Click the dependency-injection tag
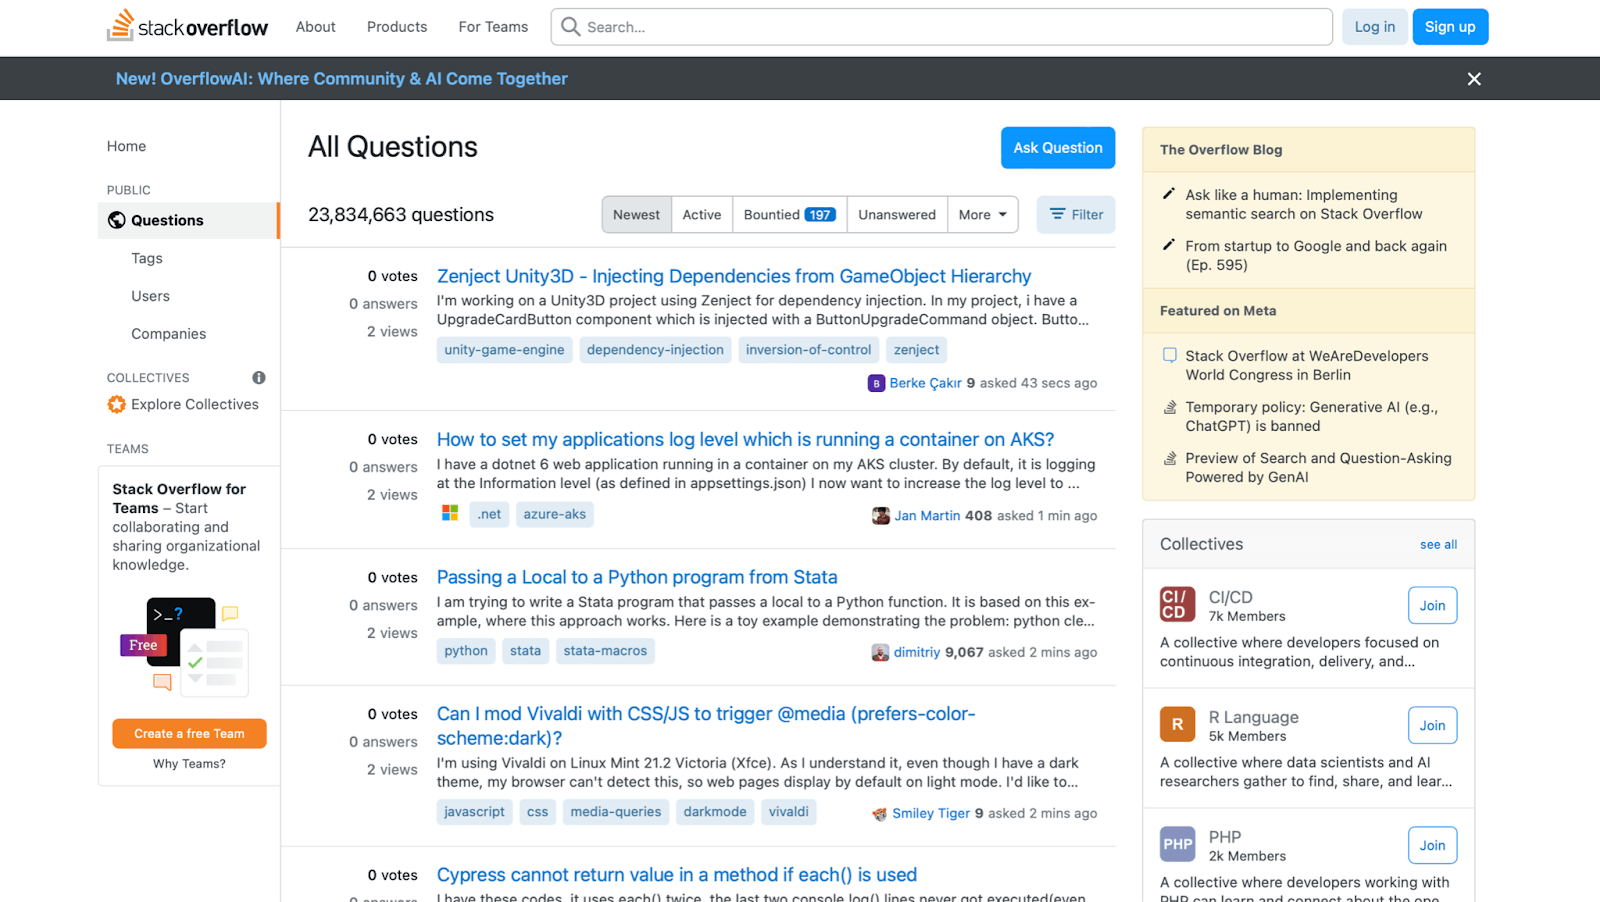Screen dimensions: 1600x902 pos(655,350)
